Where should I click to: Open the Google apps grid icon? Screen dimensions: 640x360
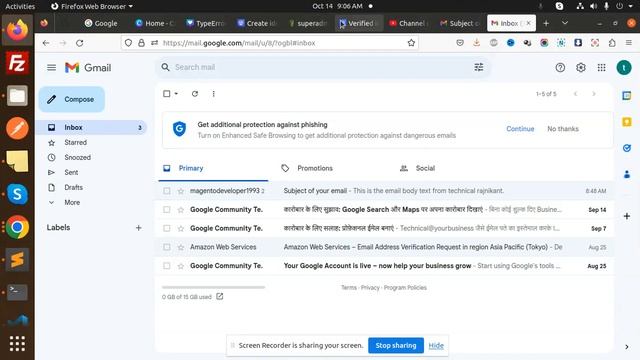coord(602,68)
